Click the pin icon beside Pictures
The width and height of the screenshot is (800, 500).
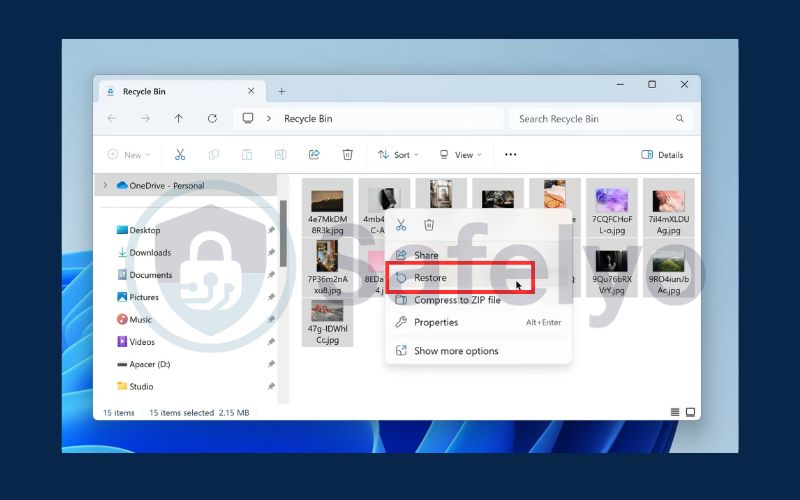tap(271, 297)
